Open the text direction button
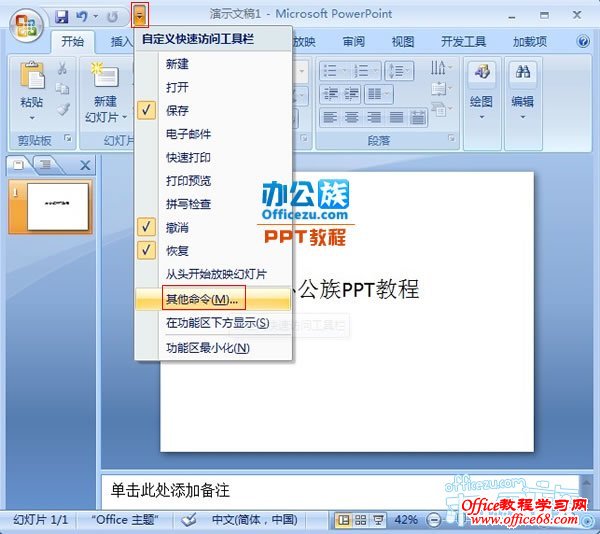Screen dimensions: 600x534 441,68
